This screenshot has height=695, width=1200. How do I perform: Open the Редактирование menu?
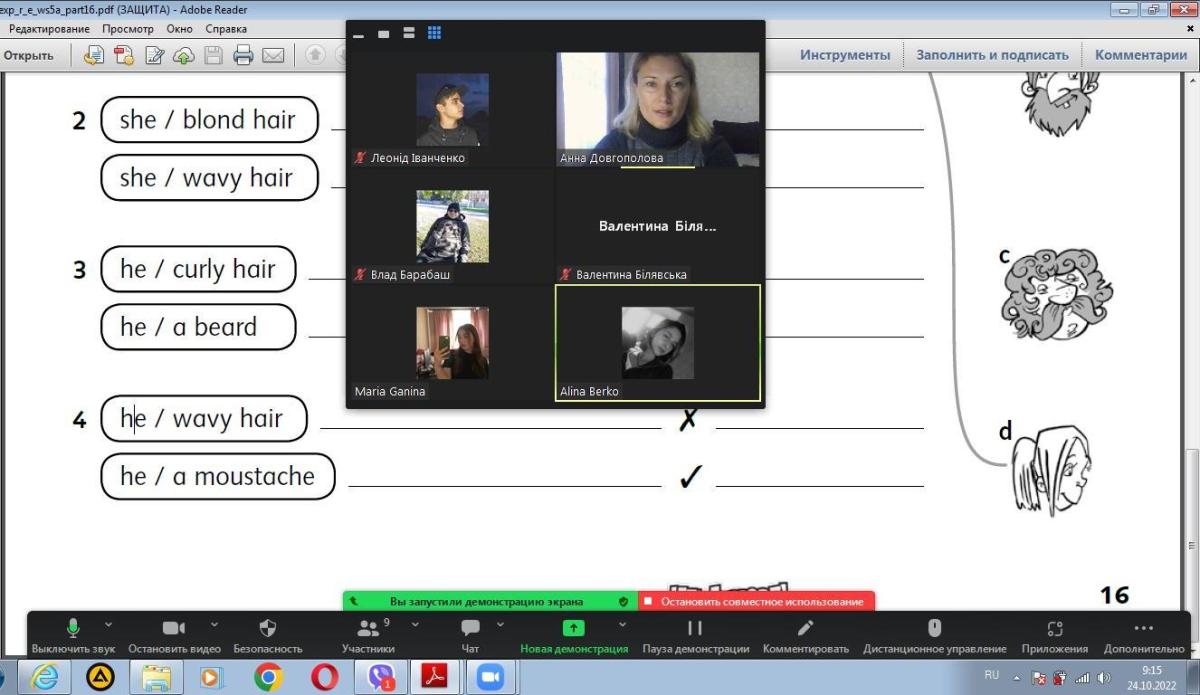pos(50,29)
